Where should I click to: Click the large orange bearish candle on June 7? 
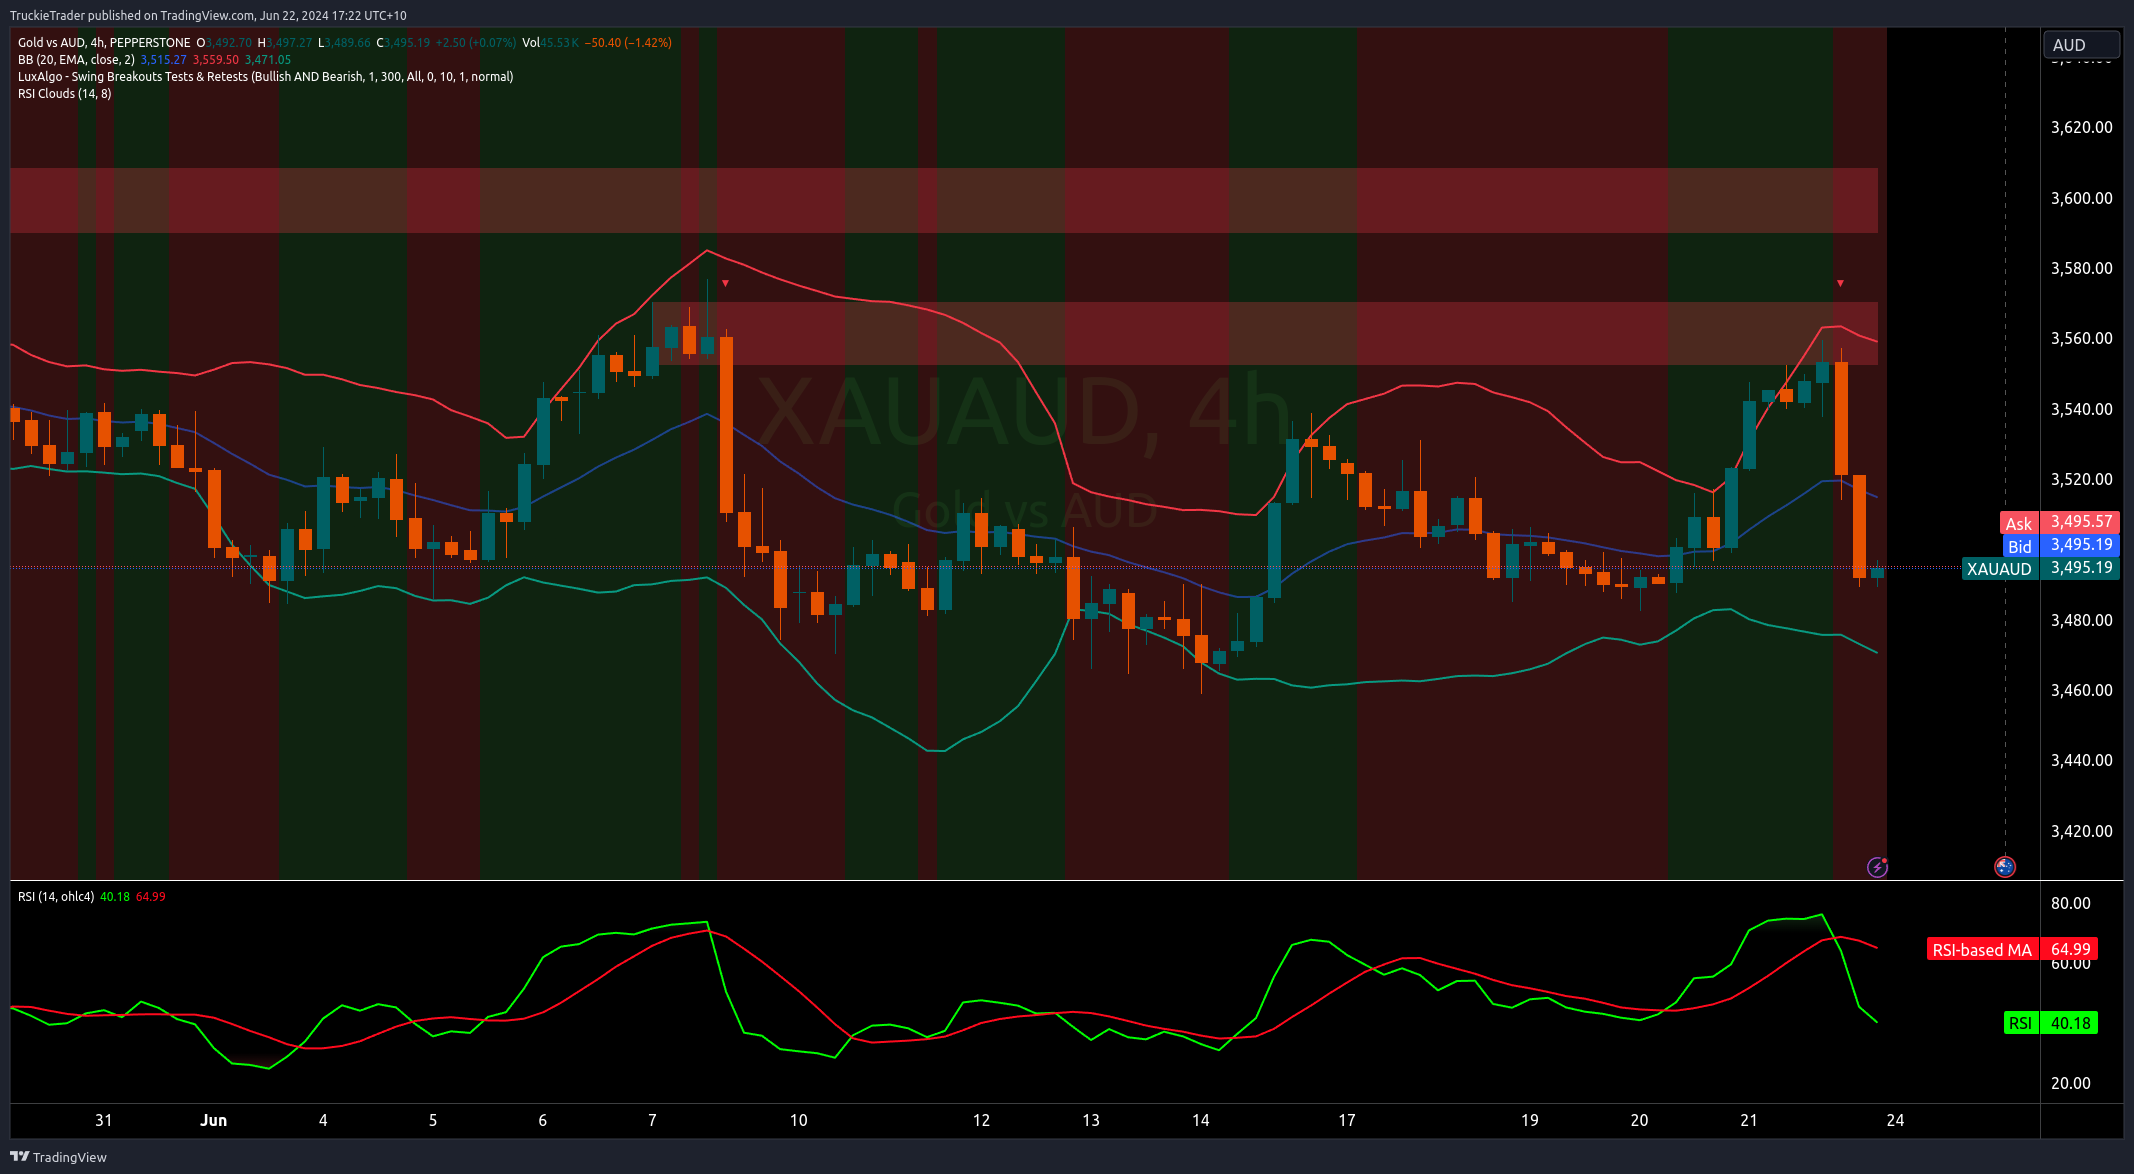click(x=726, y=425)
